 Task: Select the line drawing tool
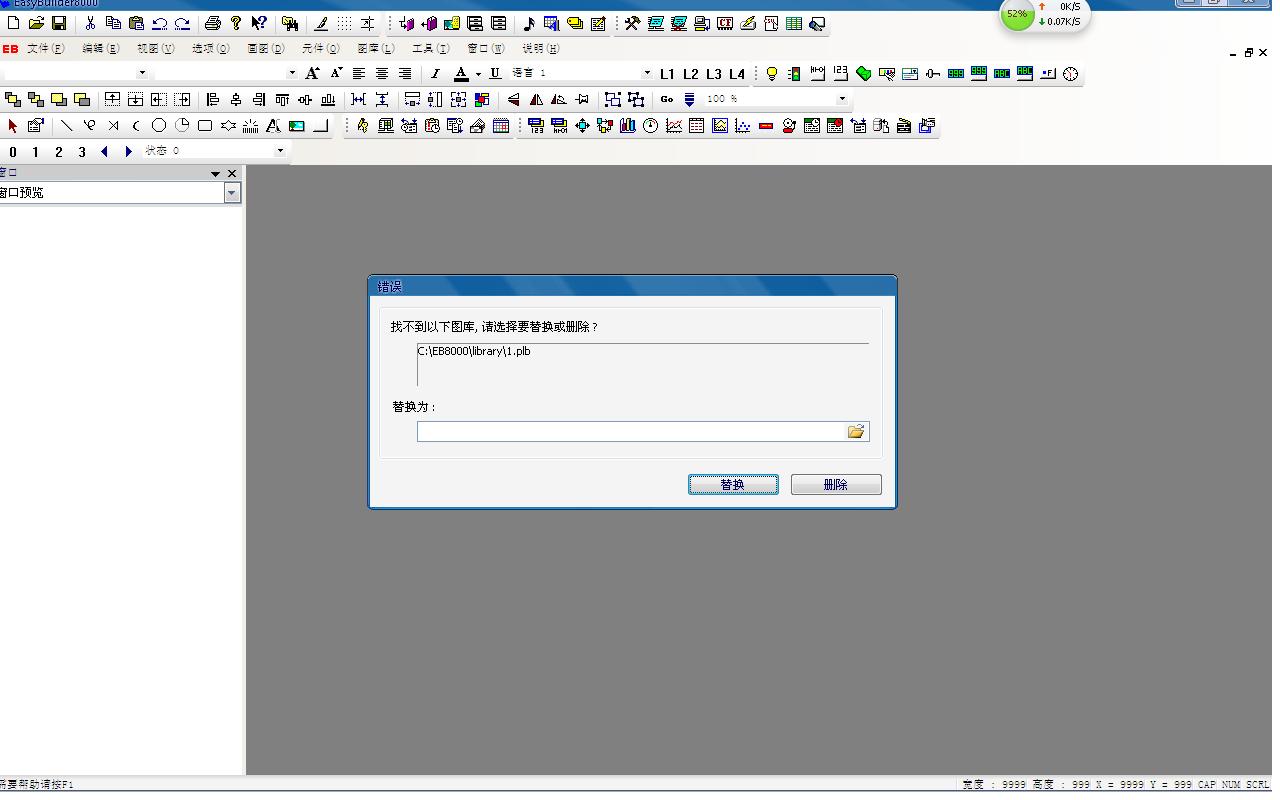[67, 126]
